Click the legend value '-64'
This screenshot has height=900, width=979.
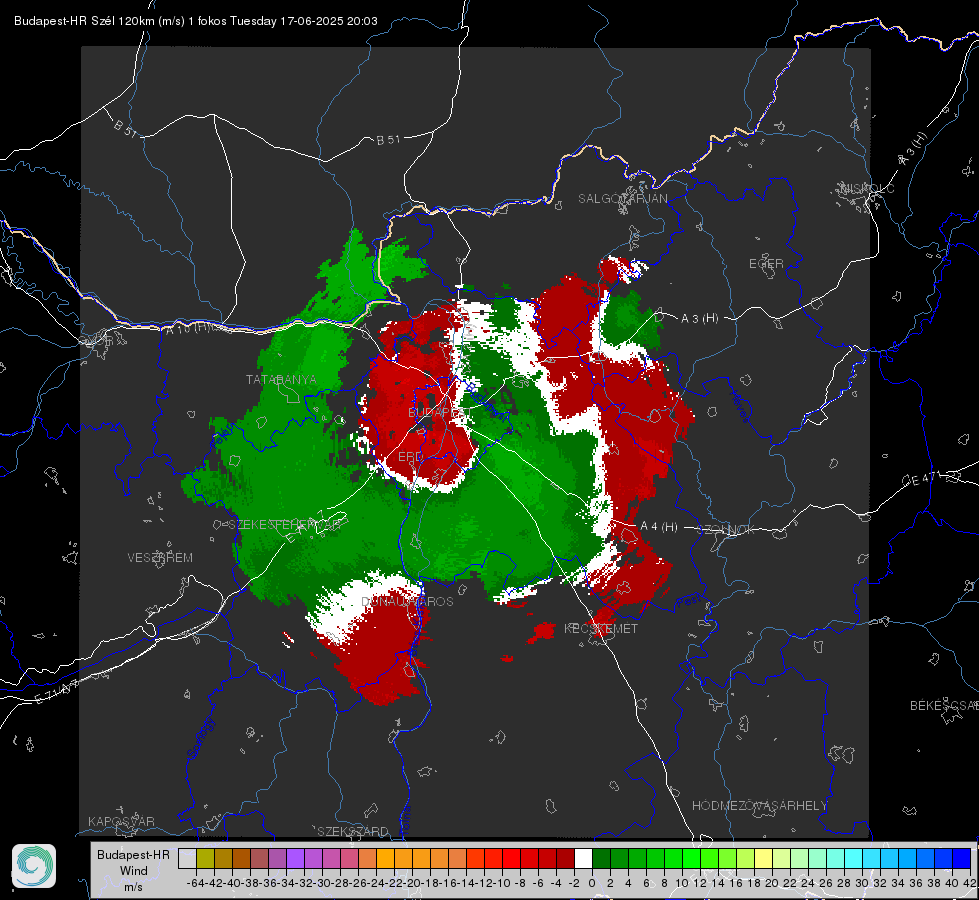click(196, 883)
